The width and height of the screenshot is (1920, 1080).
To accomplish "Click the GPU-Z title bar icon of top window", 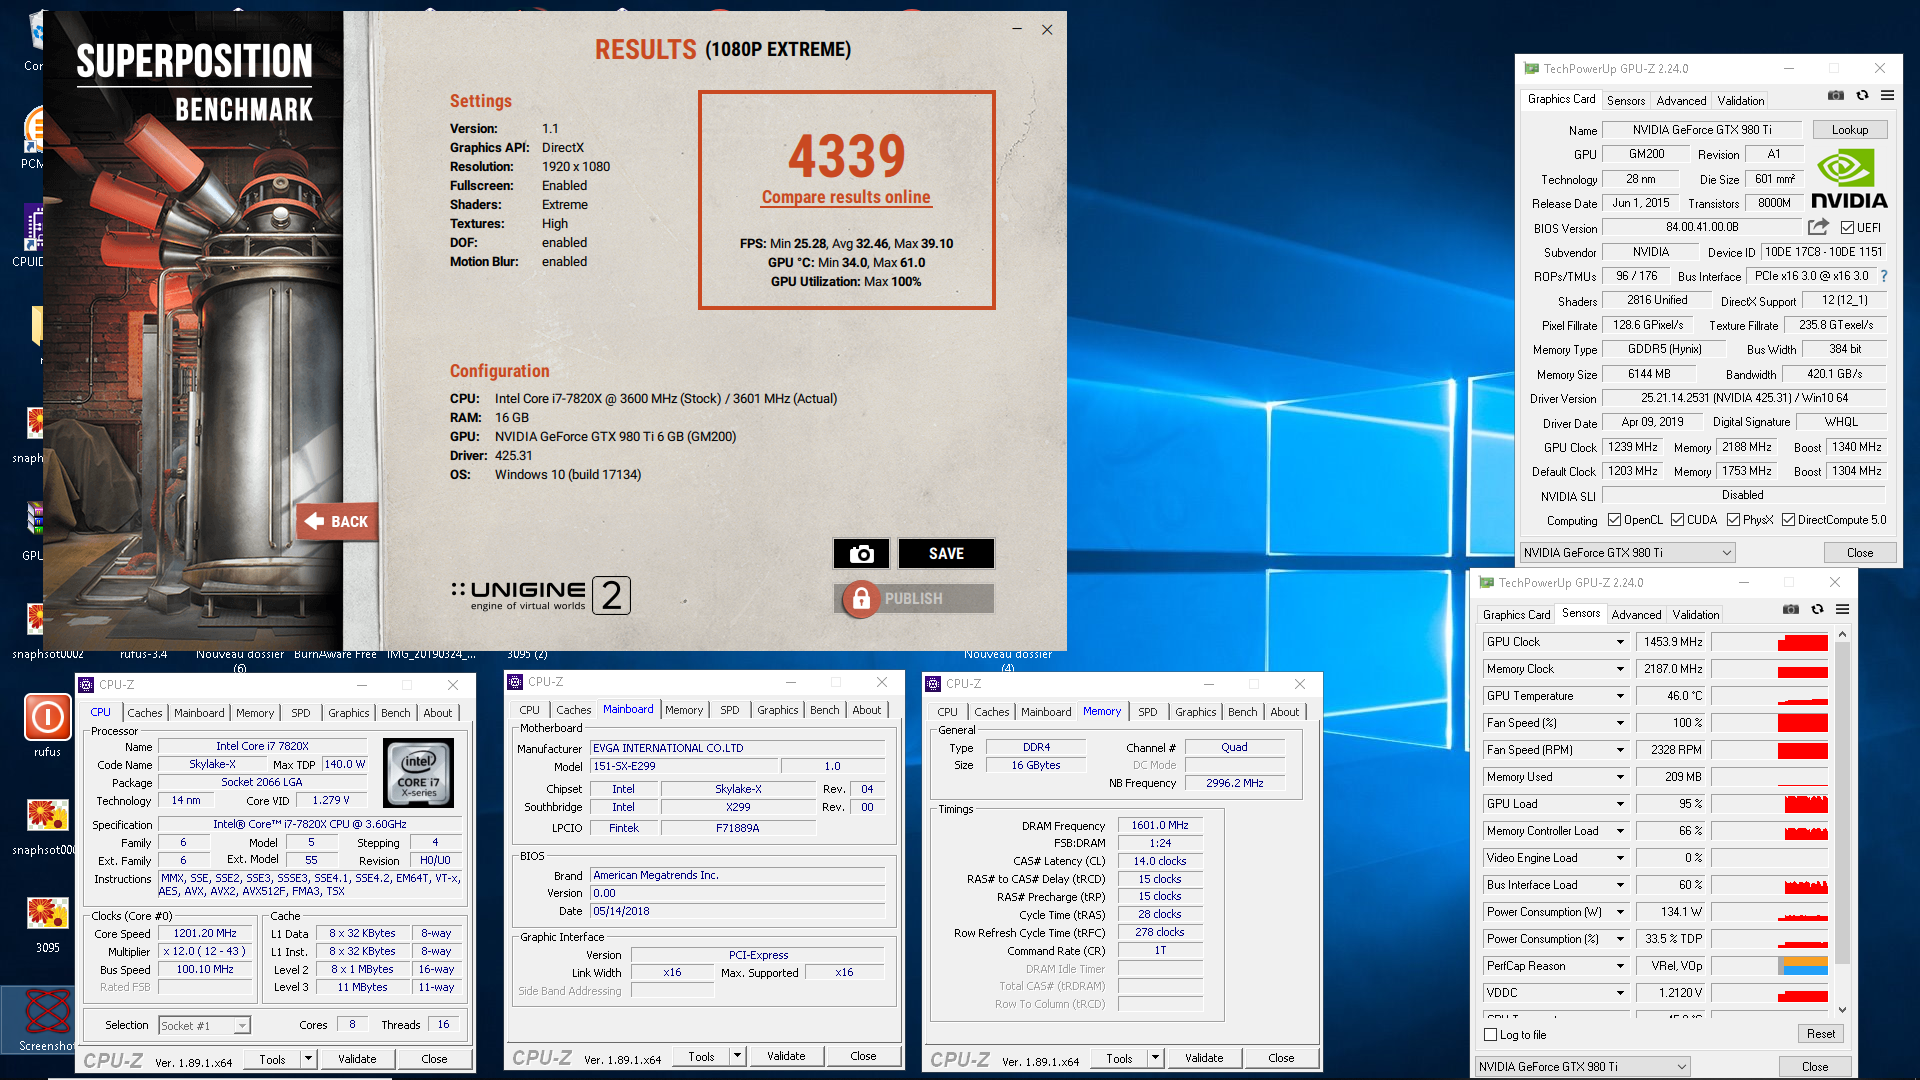I will click(1531, 69).
